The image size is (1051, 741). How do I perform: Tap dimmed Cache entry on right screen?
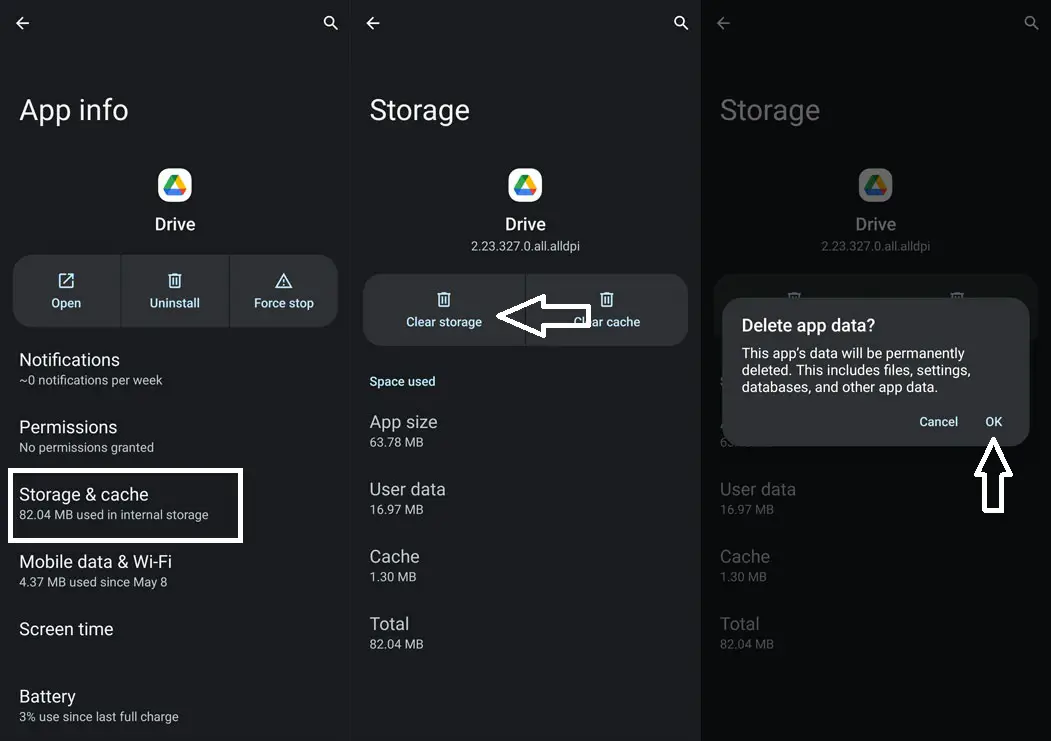point(875,566)
